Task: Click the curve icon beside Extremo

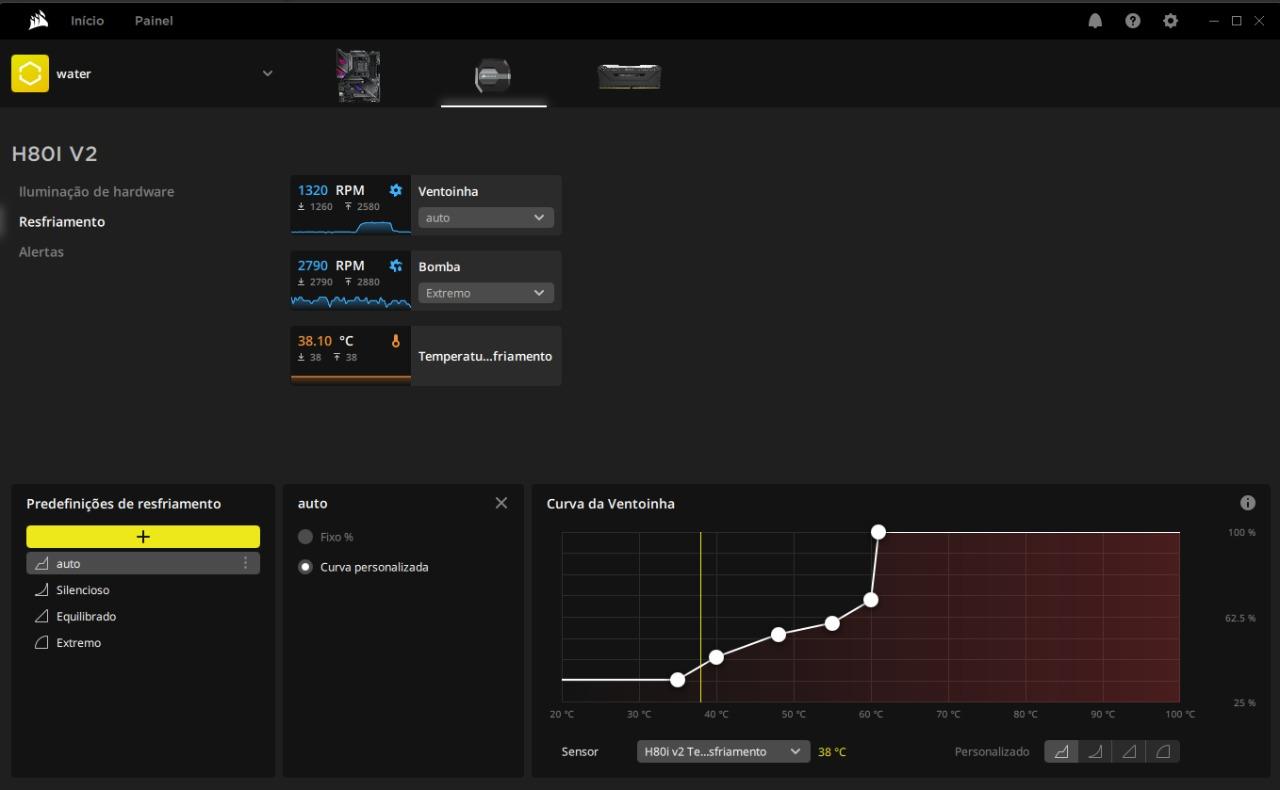Action: point(42,643)
